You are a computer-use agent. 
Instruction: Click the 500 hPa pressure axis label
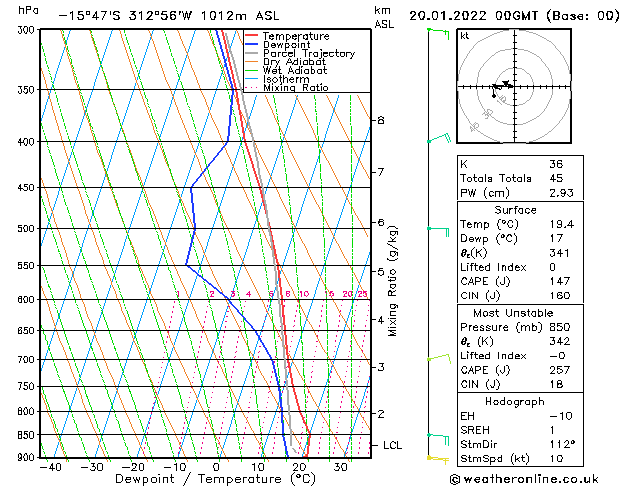pos(26,229)
